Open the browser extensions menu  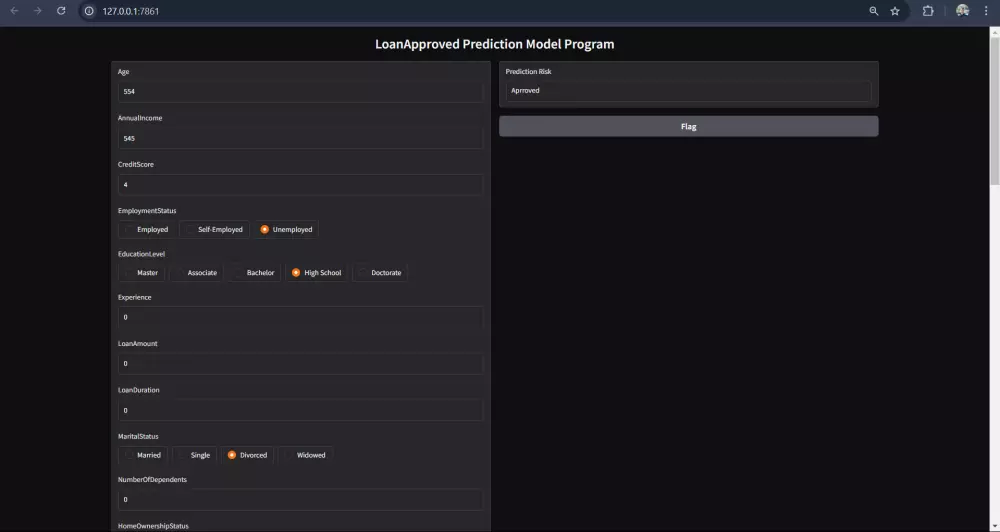[x=928, y=11]
